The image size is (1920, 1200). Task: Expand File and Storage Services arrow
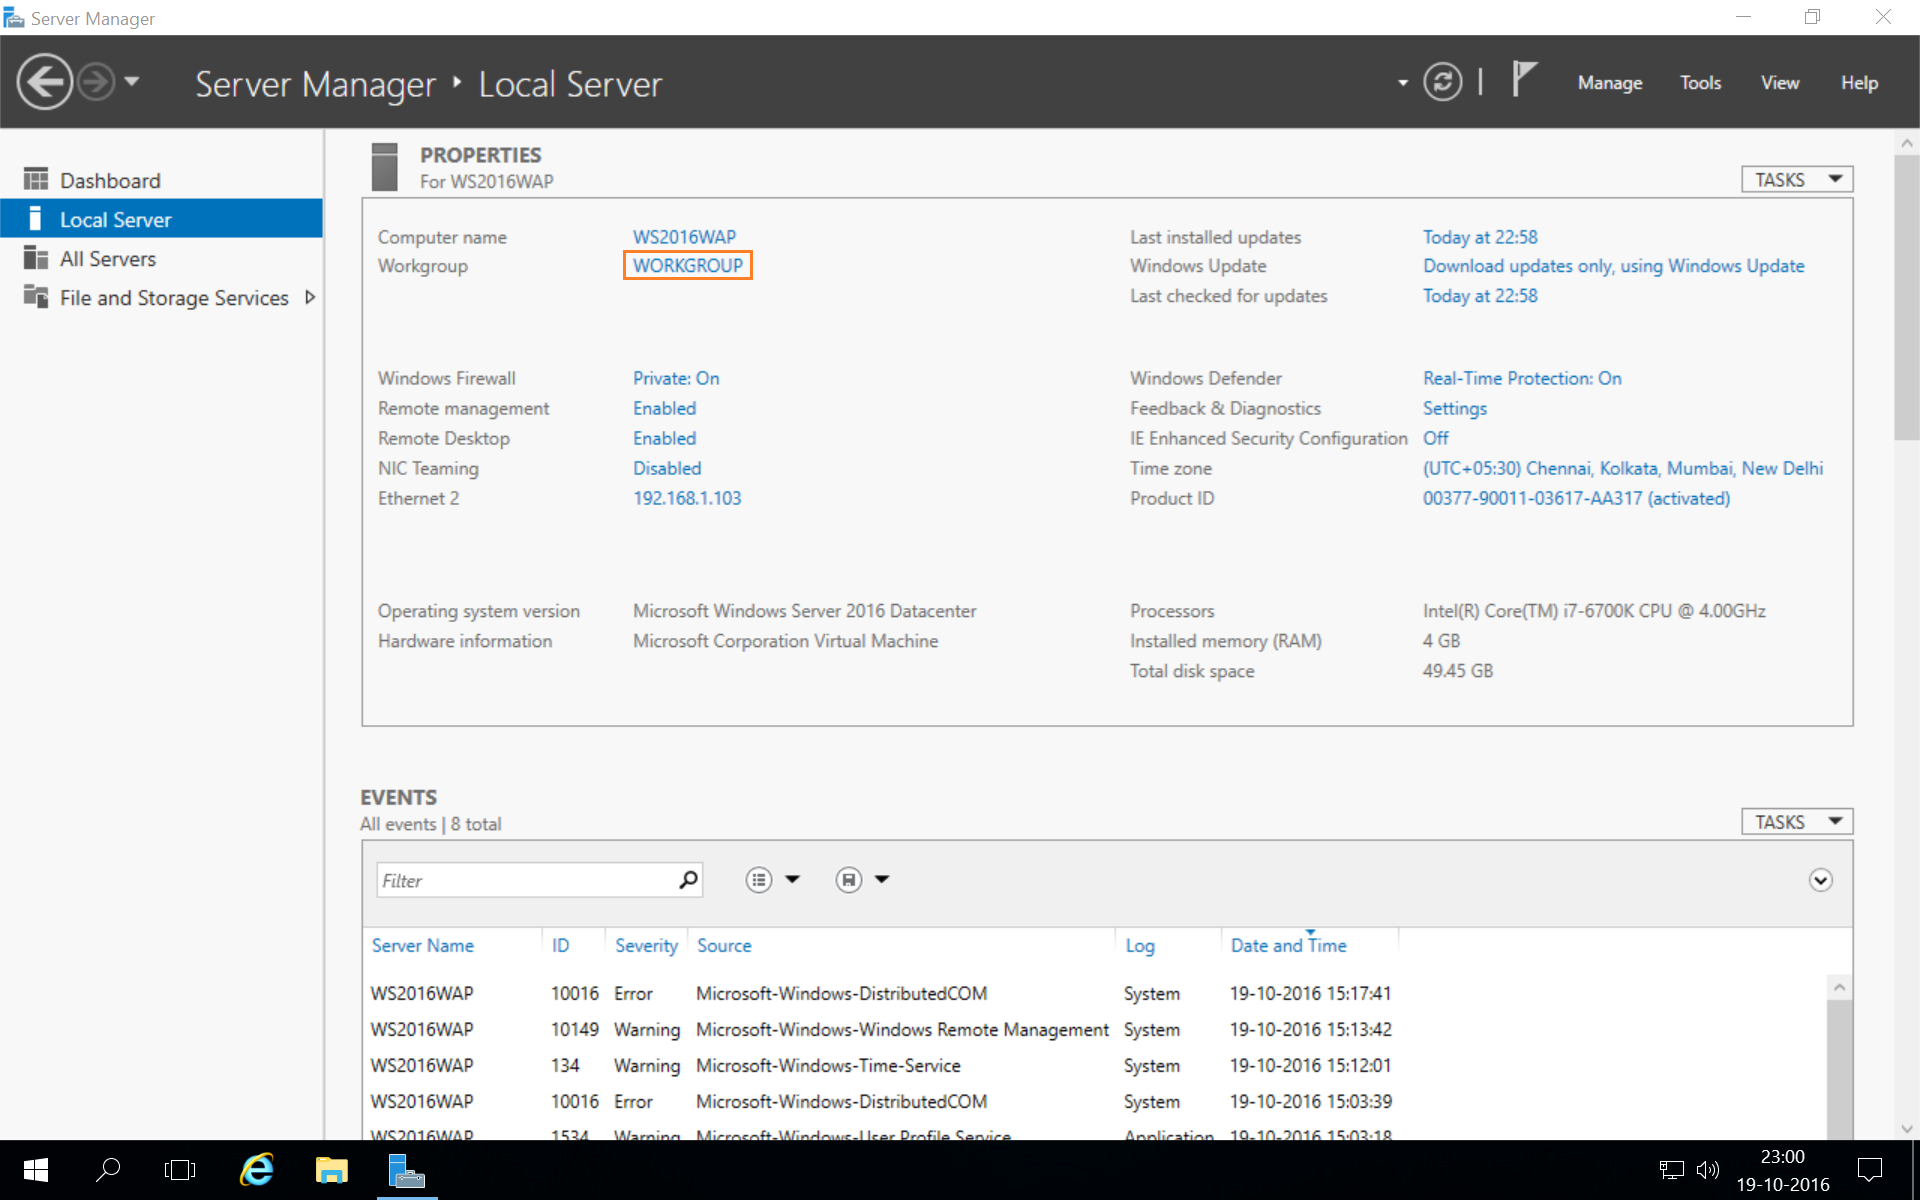pos(310,297)
